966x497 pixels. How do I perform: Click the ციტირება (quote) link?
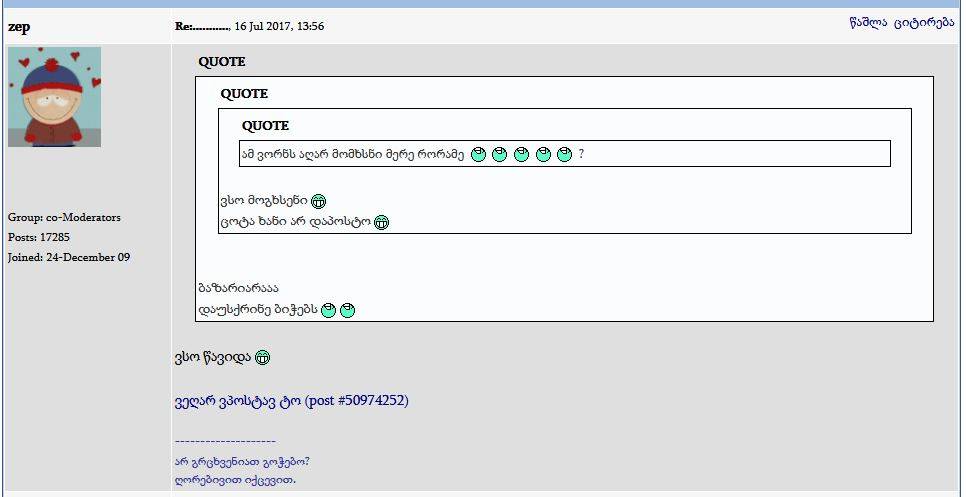(x=924, y=24)
